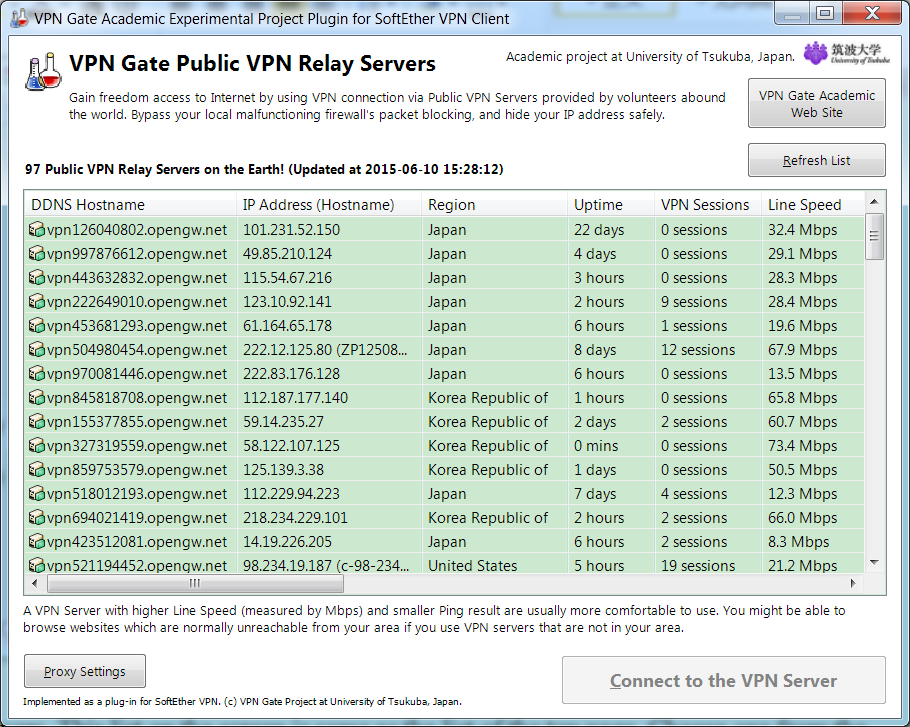The image size is (910, 727).
Task: Open Proxy Settings
Action: coord(85,671)
